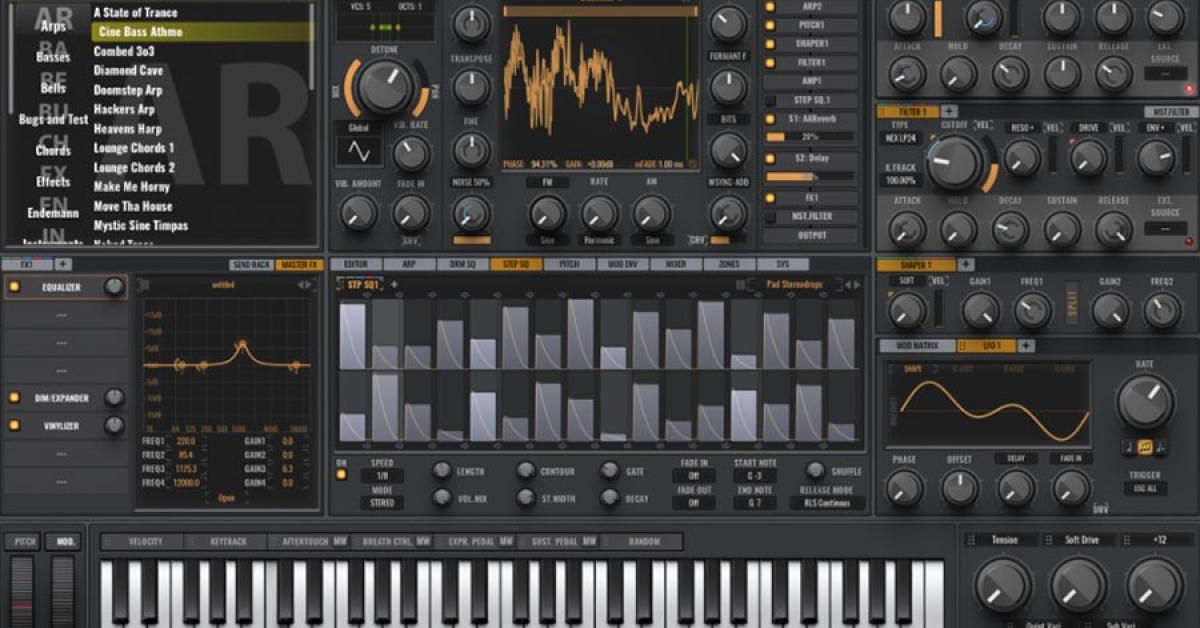
Task: Click the filter DRIVE knob
Action: point(1088,158)
